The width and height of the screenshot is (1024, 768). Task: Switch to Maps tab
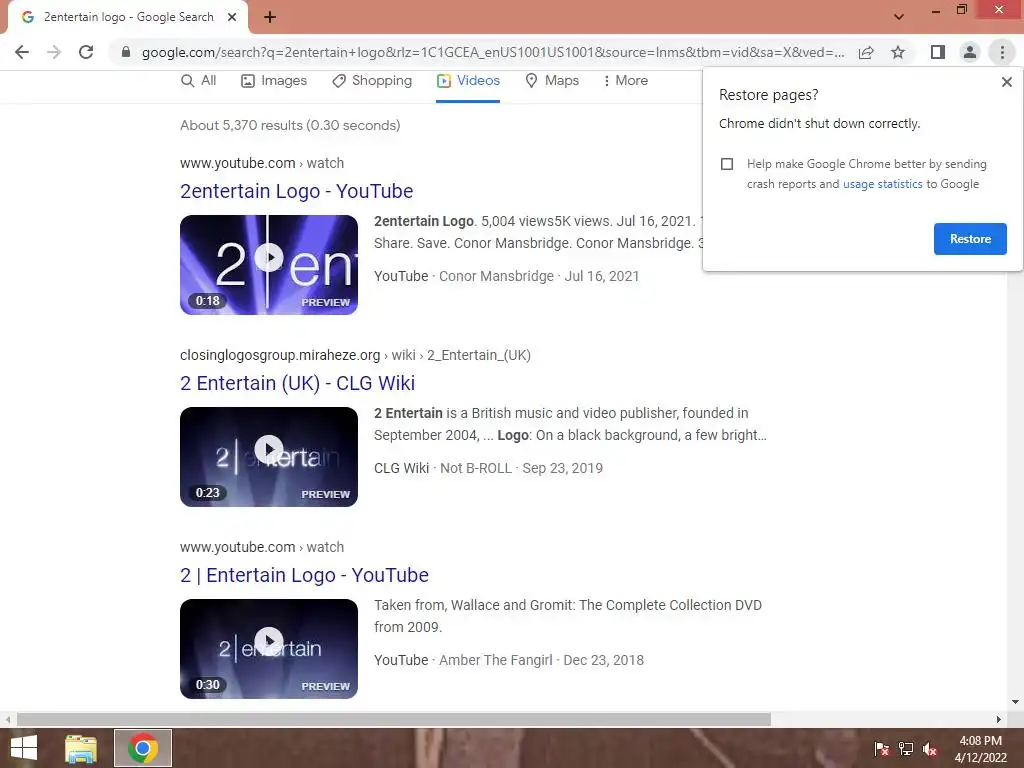click(x=552, y=80)
